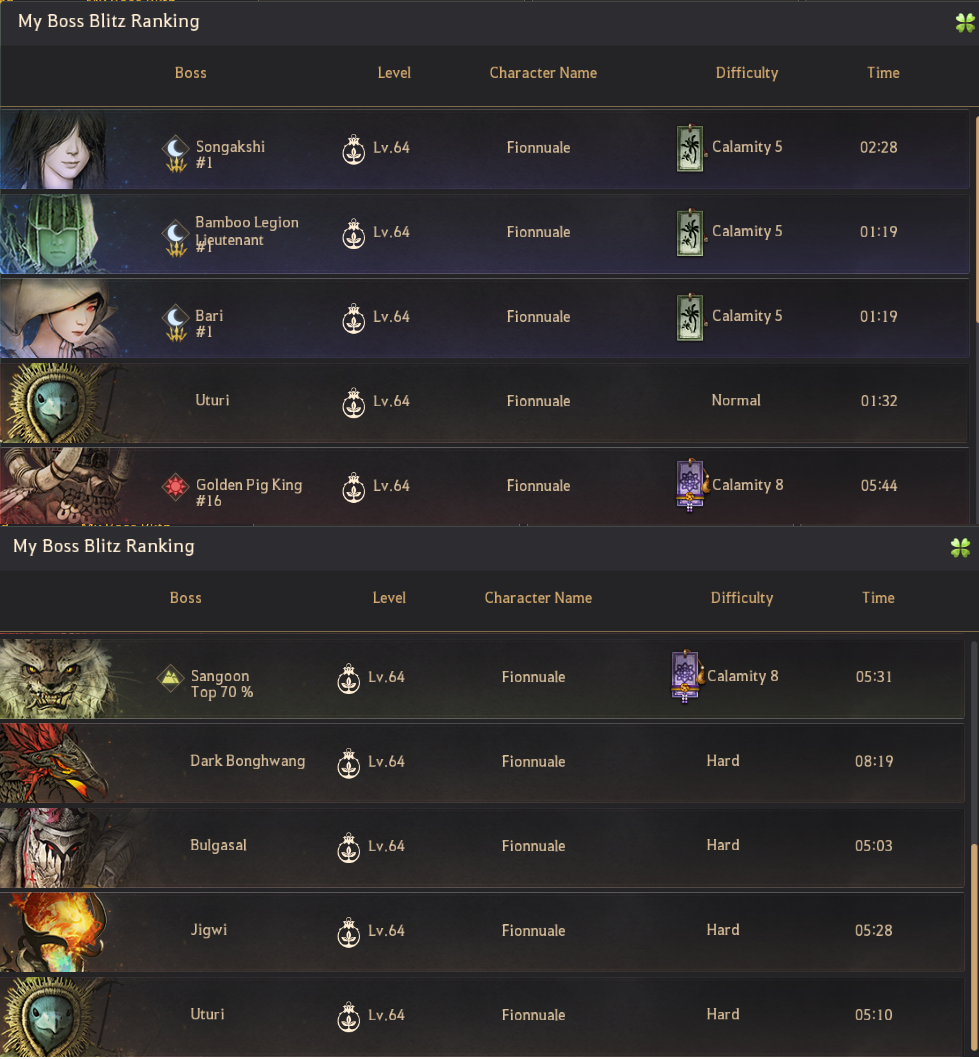
Task: Click the Boss column header in top panel
Action: click(x=190, y=73)
